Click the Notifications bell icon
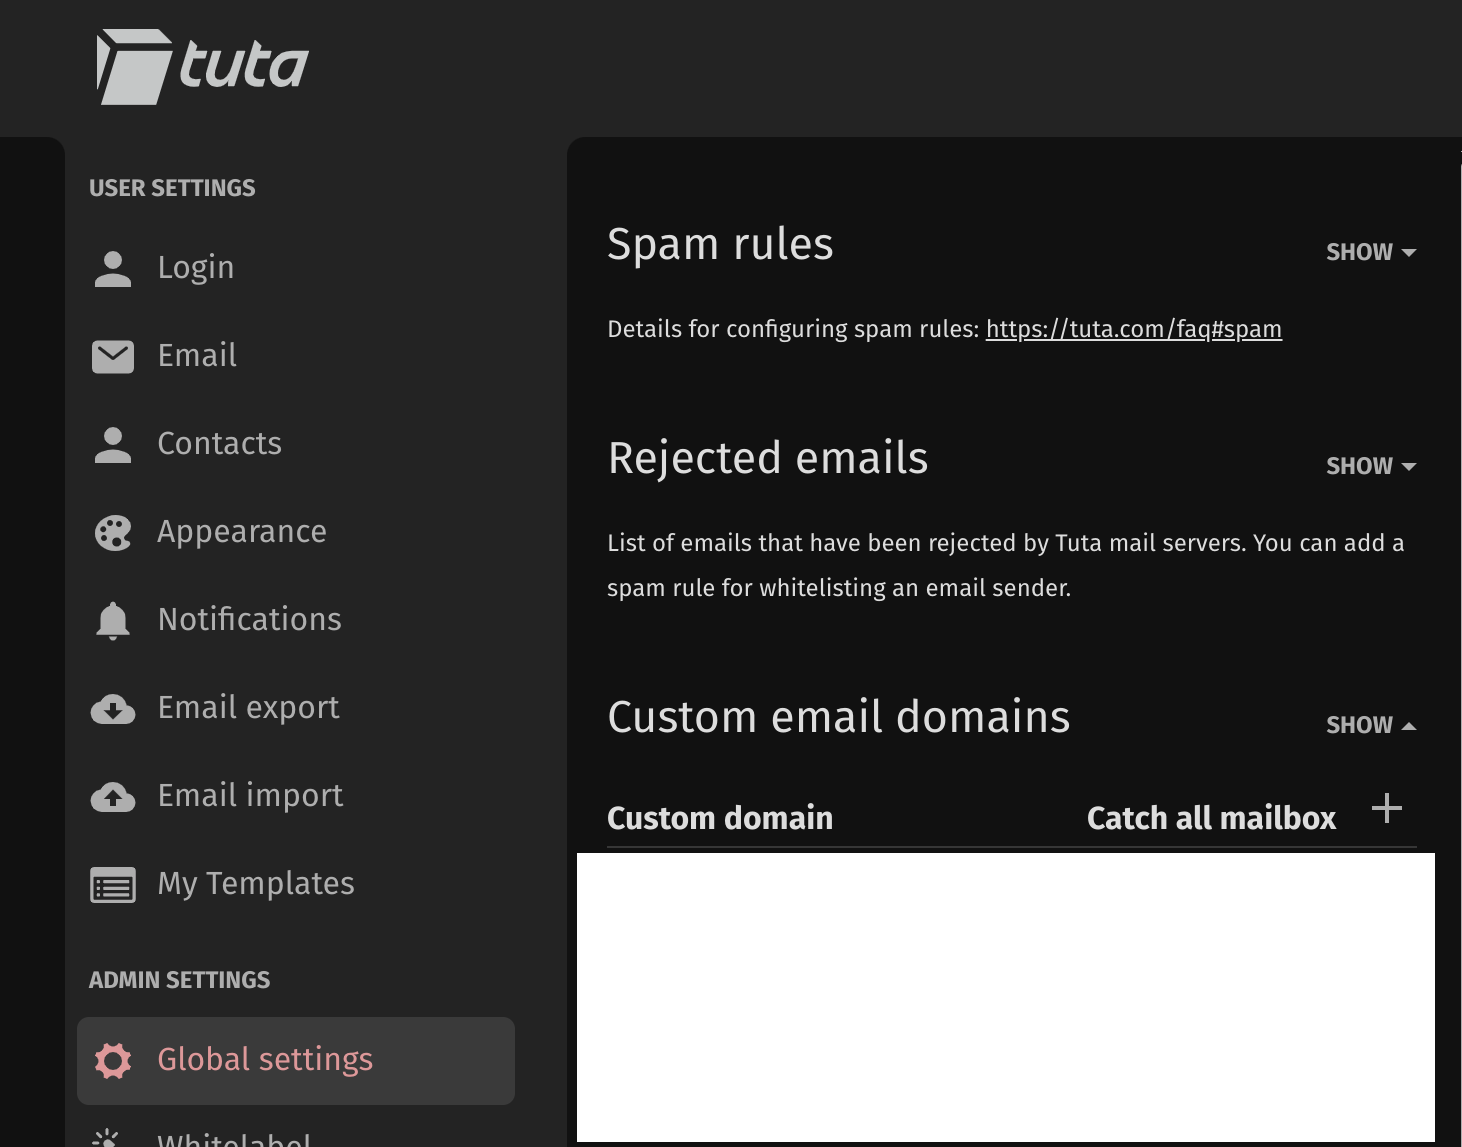Screen dimensions: 1462x1147 pos(113,620)
